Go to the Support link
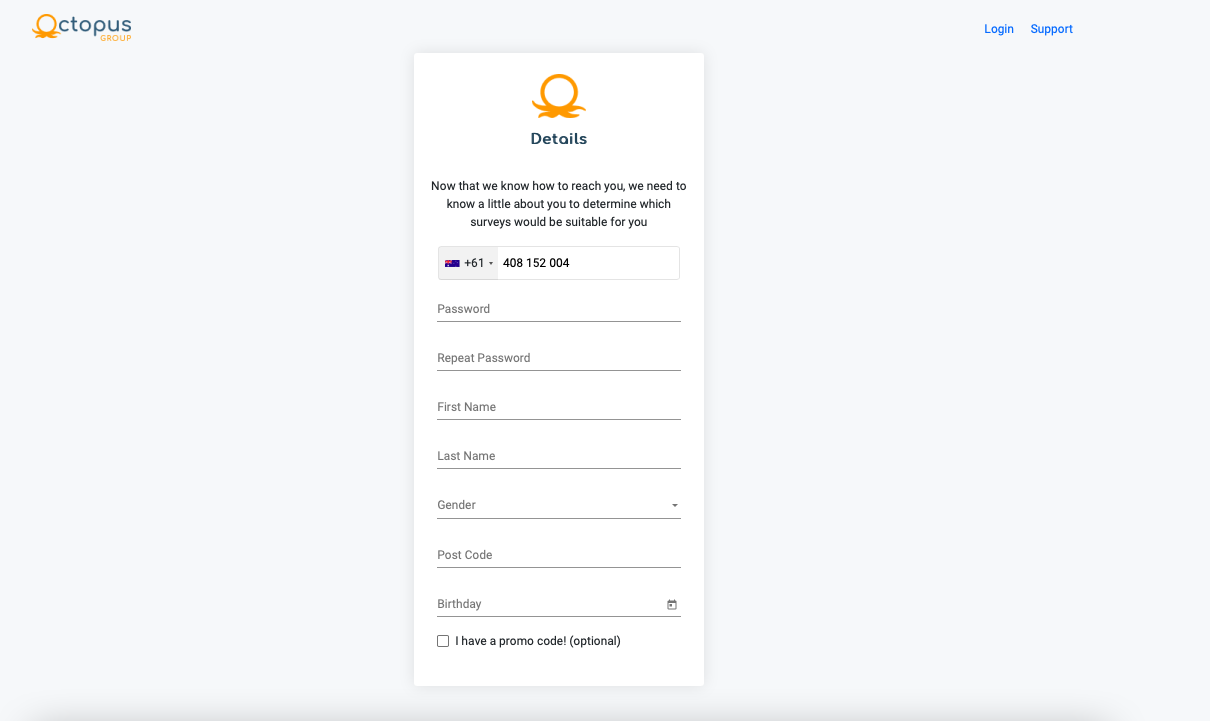The image size is (1210, 721). coord(1052,29)
